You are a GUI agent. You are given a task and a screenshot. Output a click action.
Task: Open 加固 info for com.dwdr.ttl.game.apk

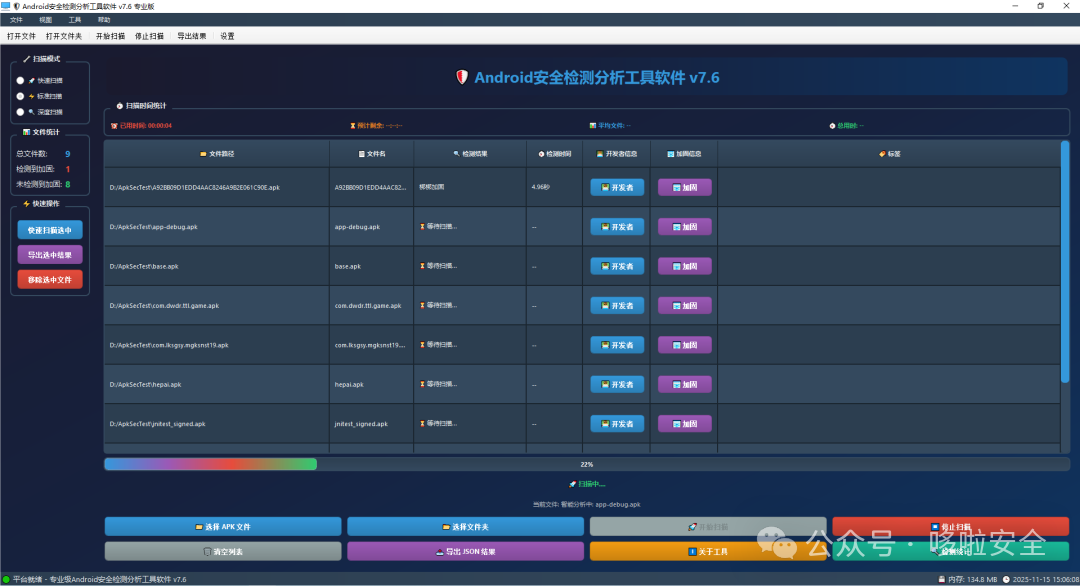(x=685, y=305)
